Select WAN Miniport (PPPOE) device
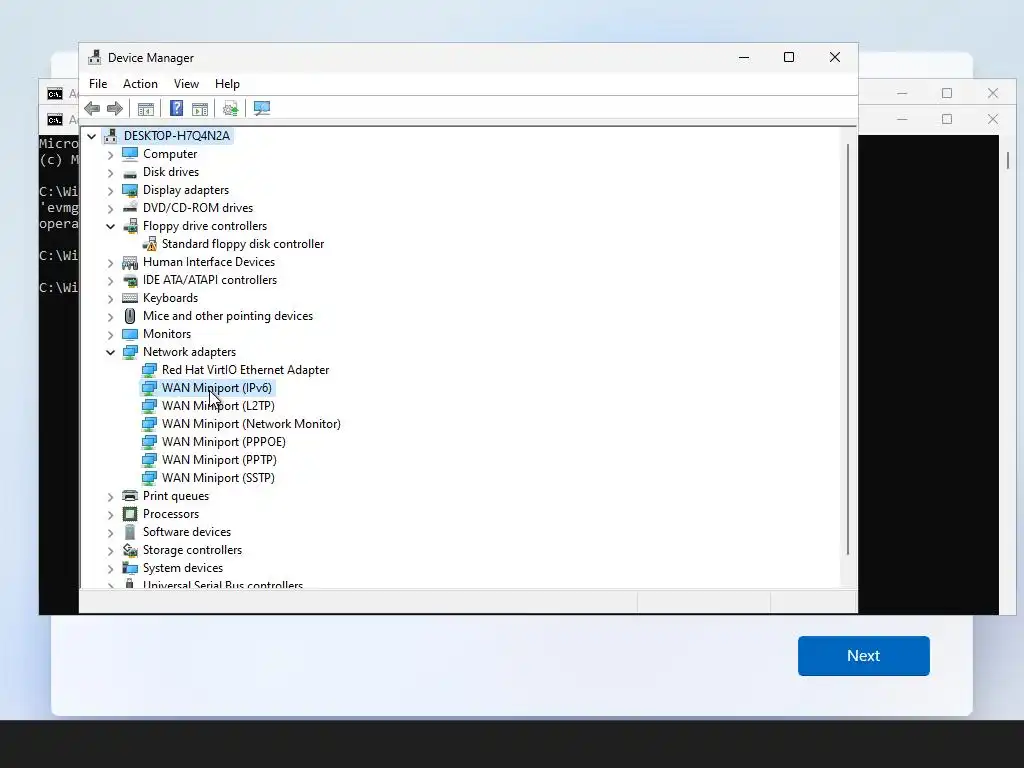The height and width of the screenshot is (768, 1024). (223, 442)
